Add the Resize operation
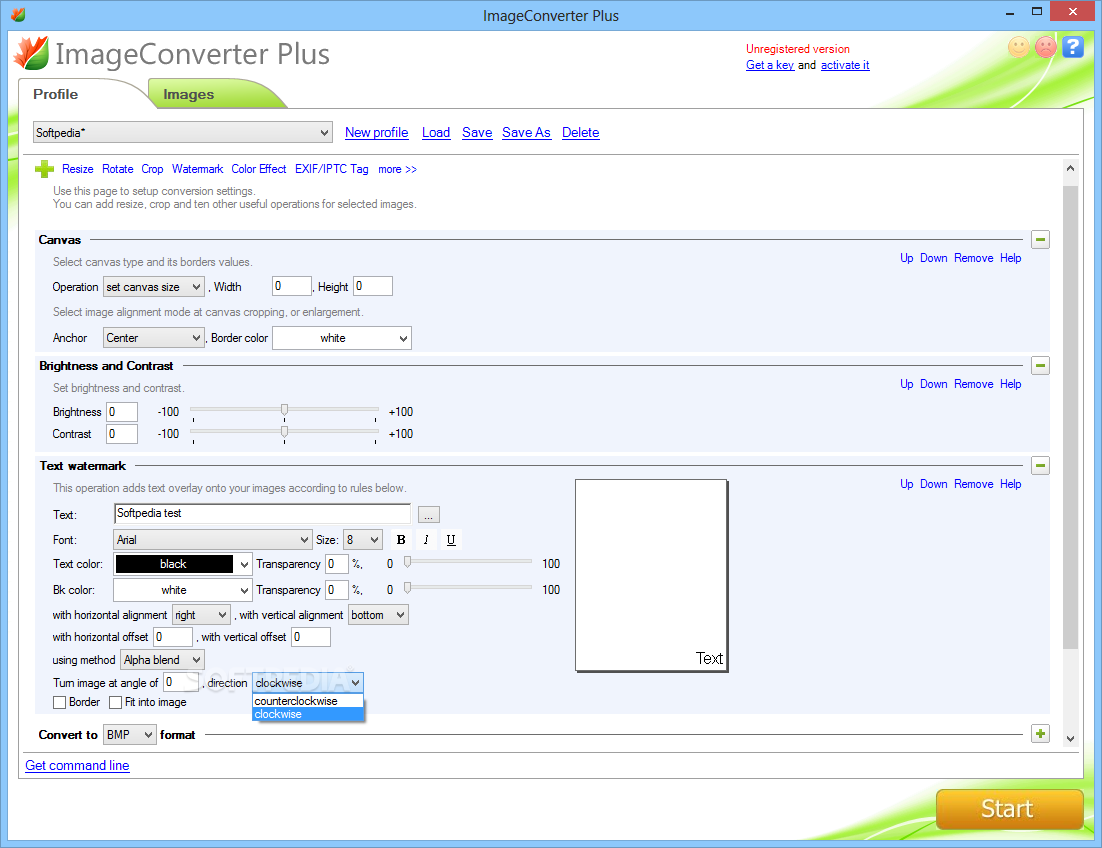The height and width of the screenshot is (848, 1102). tap(77, 169)
